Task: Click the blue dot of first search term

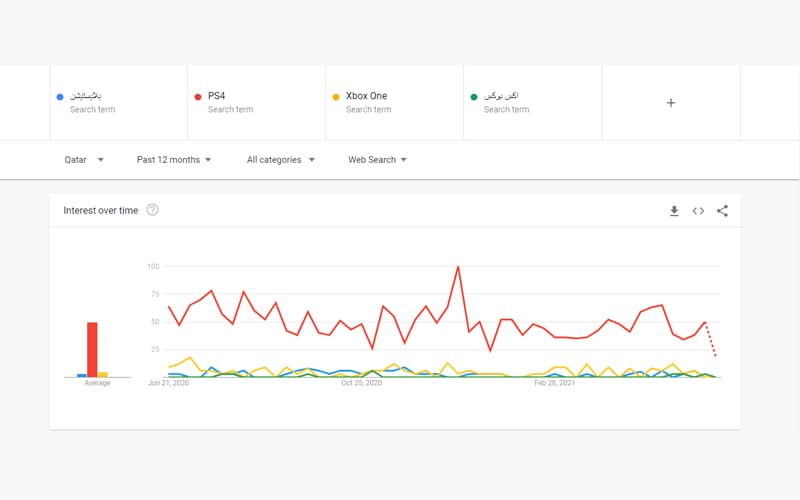Action: click(61, 96)
